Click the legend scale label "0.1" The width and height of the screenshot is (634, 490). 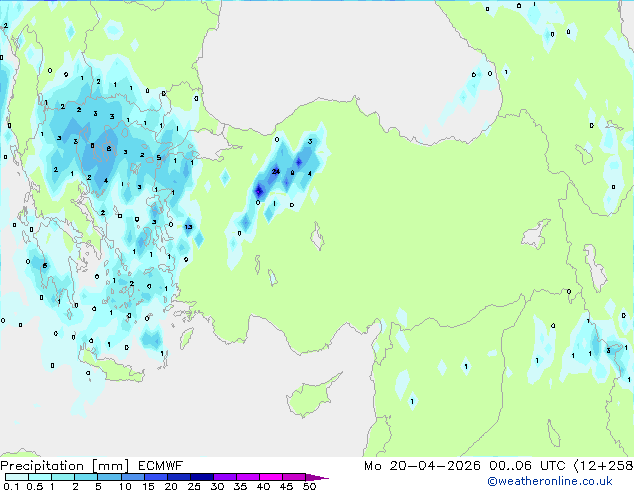pyautogui.click(x=11, y=486)
